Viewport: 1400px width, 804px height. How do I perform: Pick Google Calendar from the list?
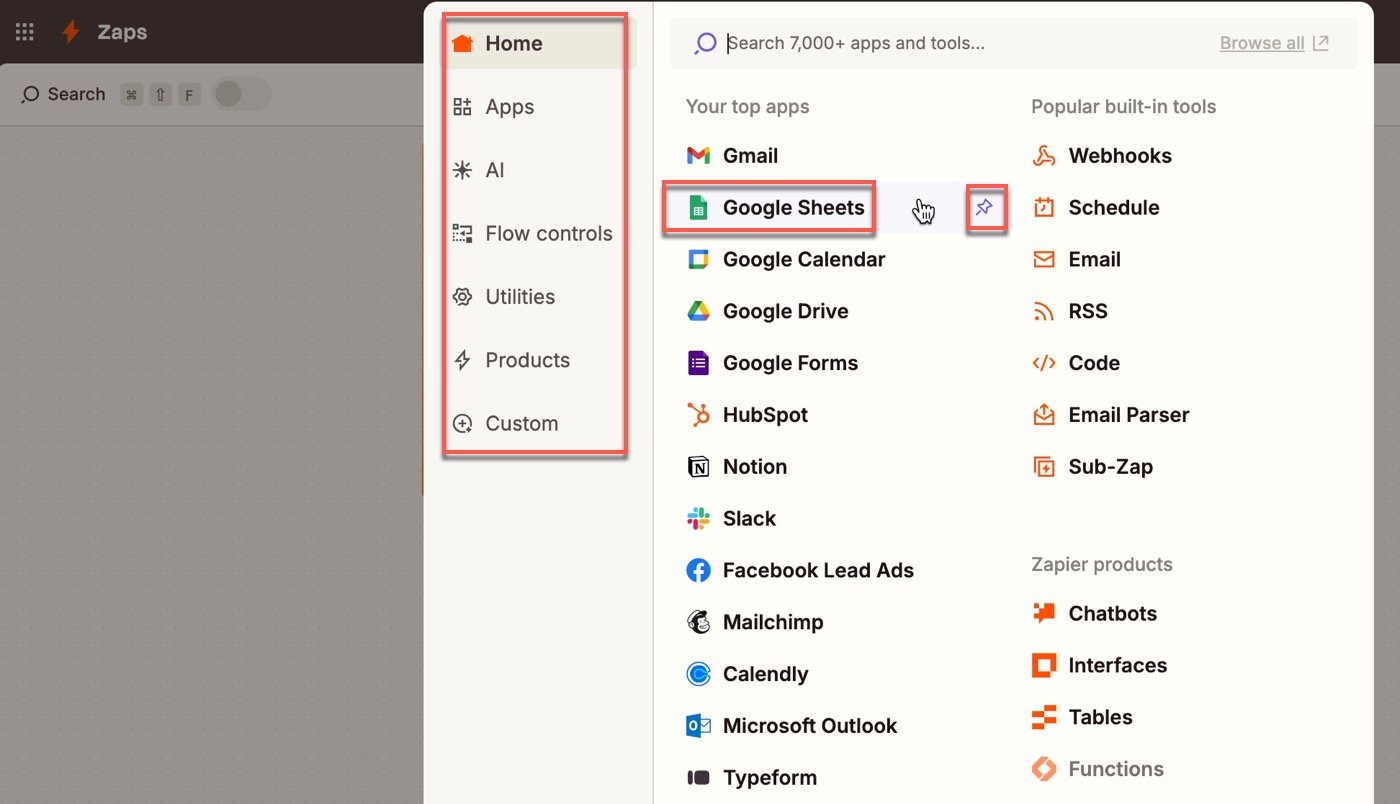pos(786,259)
